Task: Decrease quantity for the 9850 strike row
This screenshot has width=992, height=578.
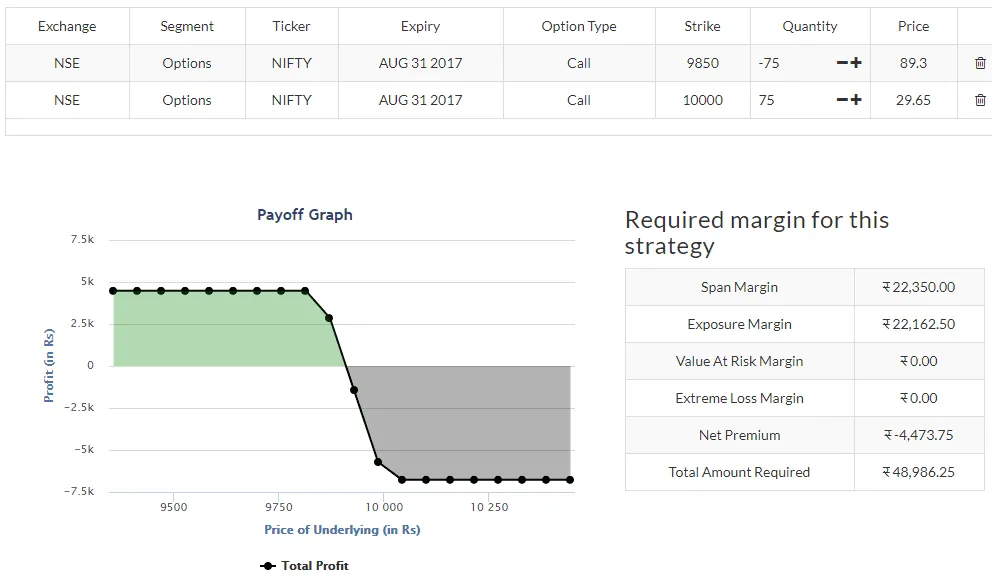Action: tap(842, 63)
